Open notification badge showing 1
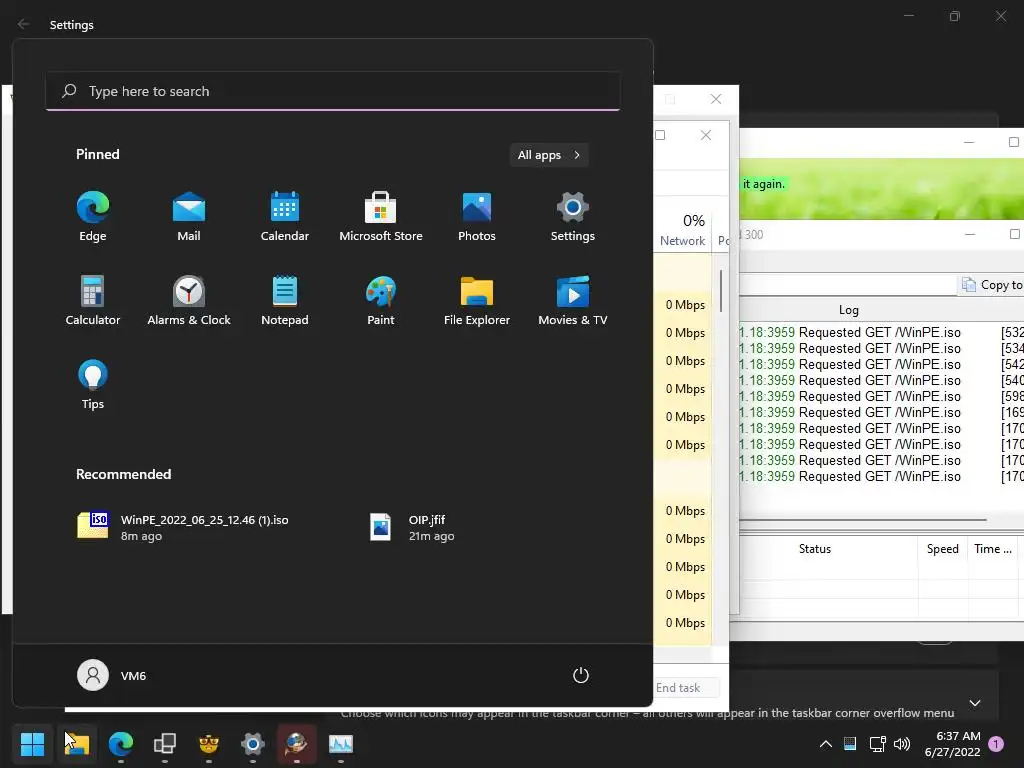The image size is (1024, 768). tap(996, 744)
